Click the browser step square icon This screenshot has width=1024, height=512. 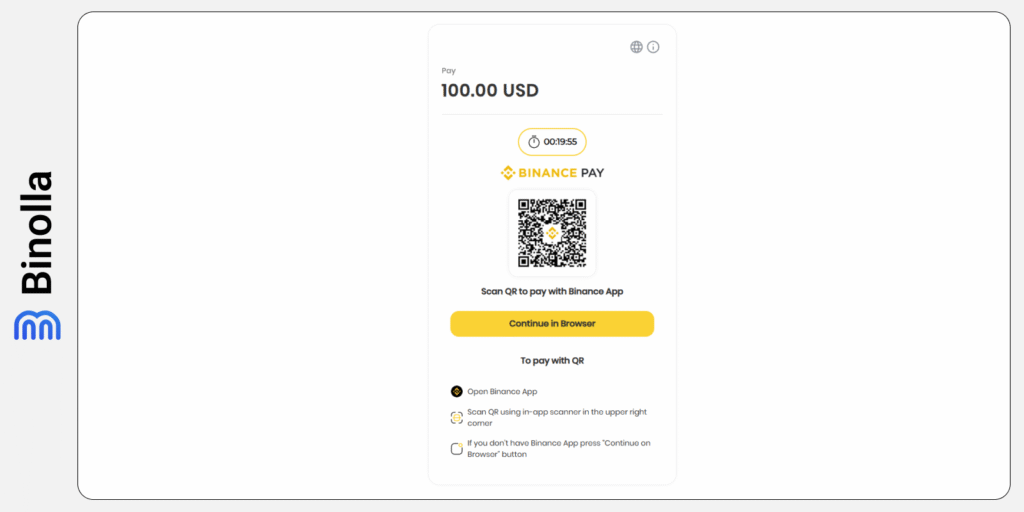pos(457,448)
